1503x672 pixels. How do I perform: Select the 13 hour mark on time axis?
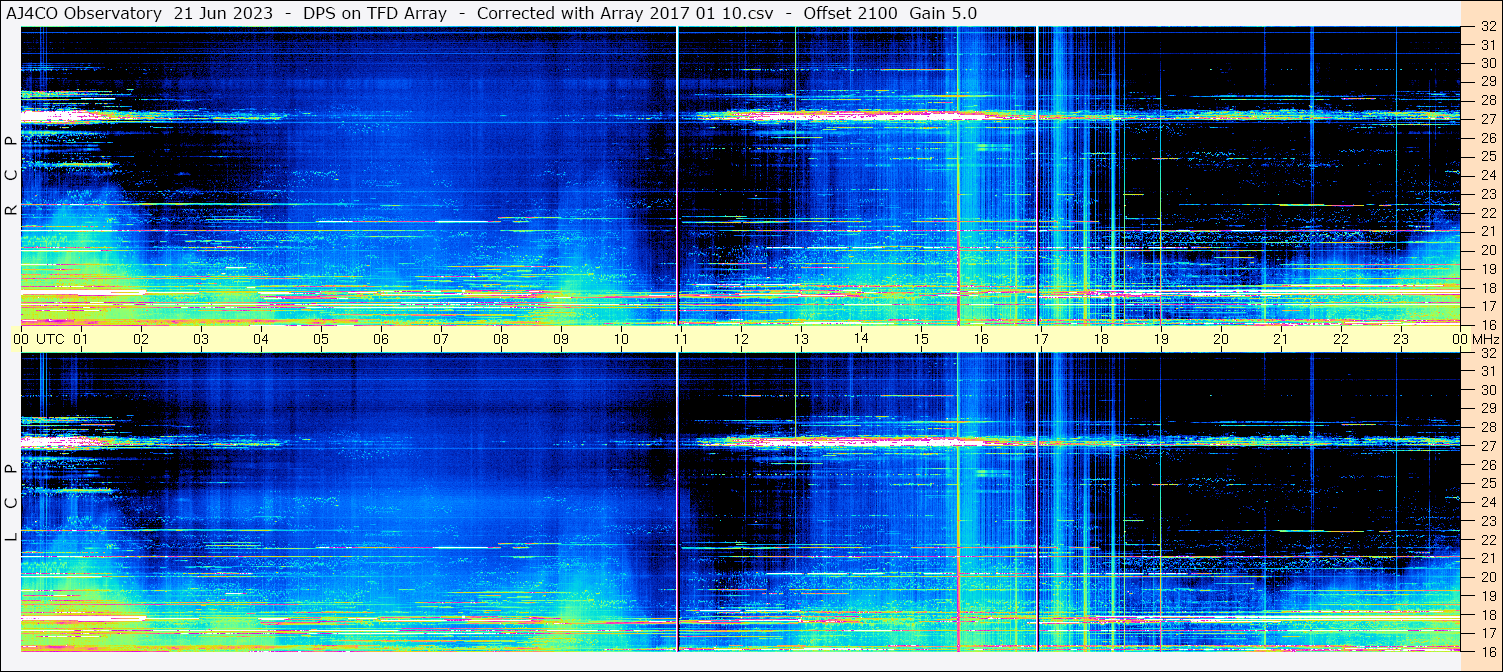[x=801, y=339]
